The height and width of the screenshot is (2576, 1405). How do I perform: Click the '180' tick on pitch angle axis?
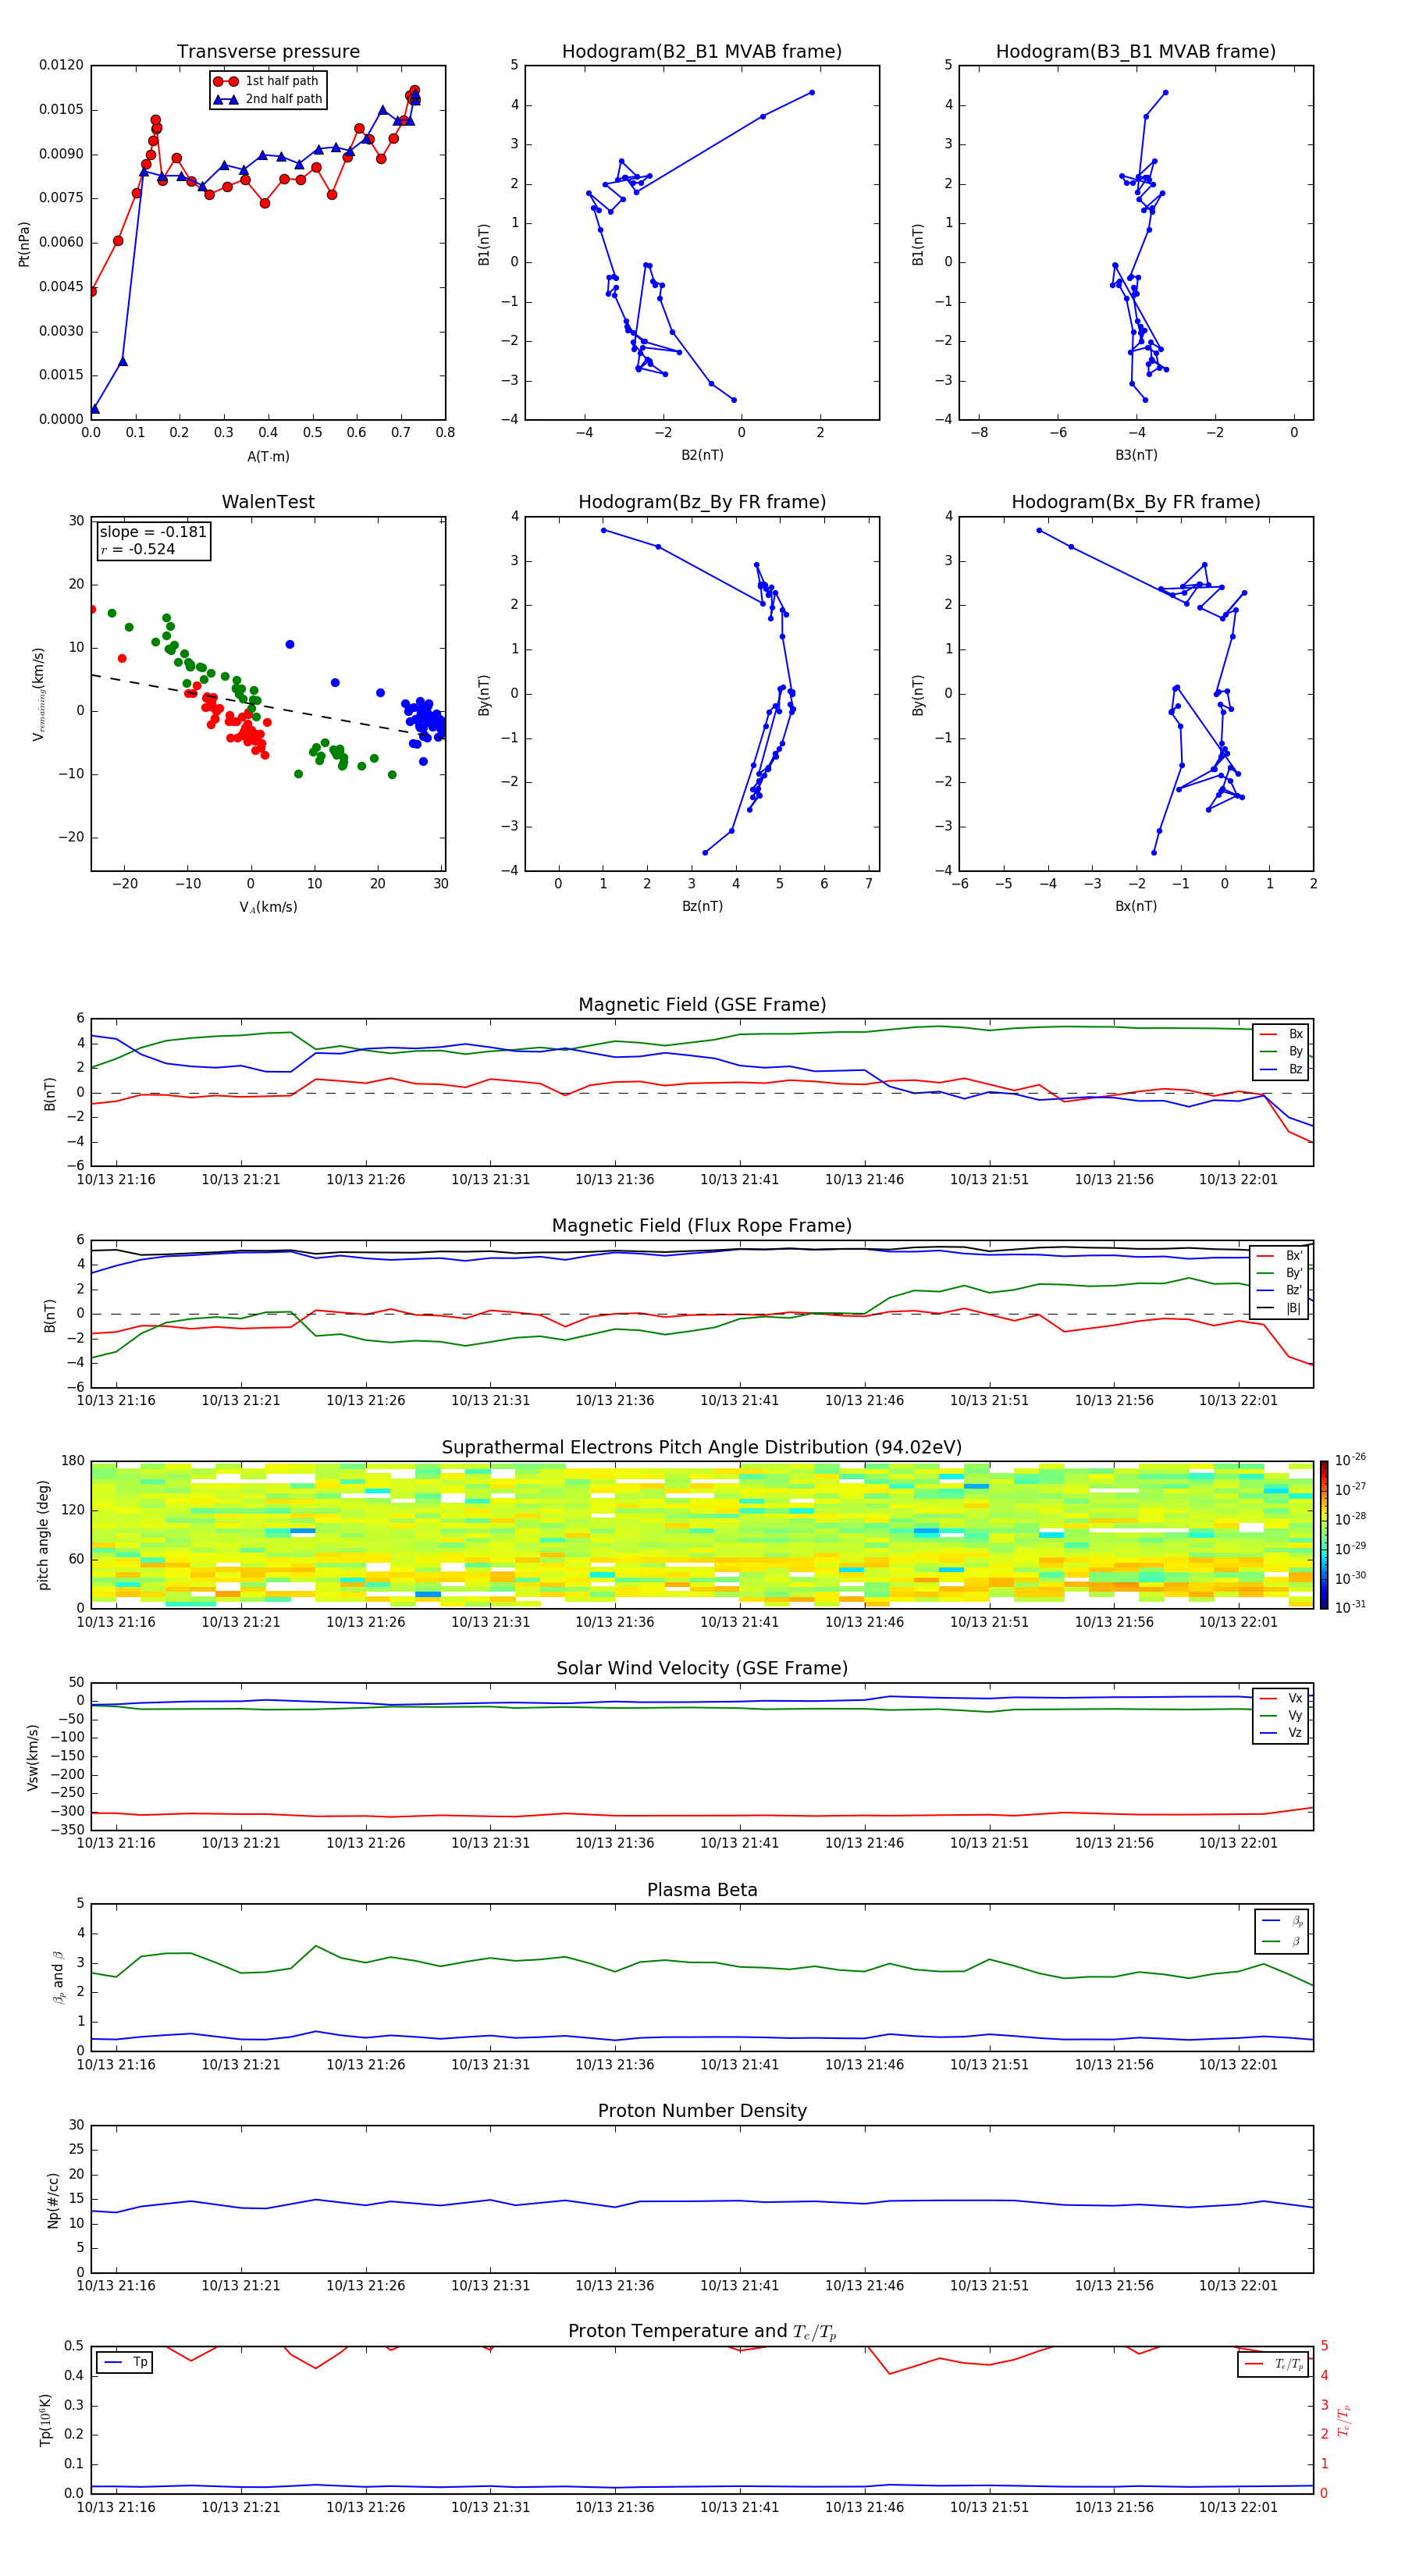[x=73, y=1461]
